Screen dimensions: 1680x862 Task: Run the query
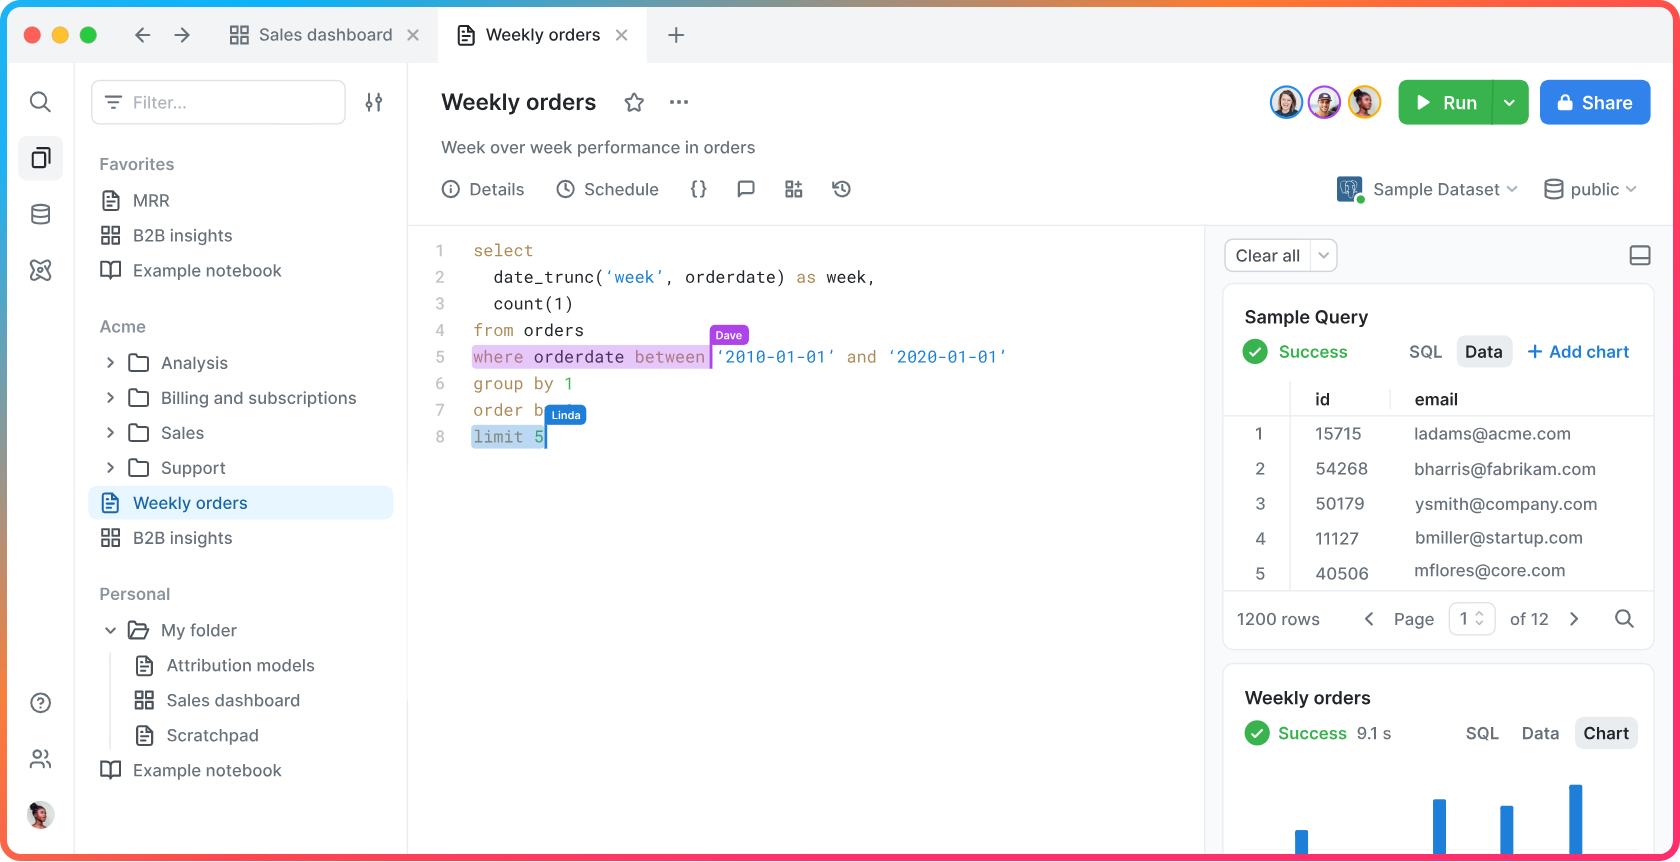pos(1446,102)
